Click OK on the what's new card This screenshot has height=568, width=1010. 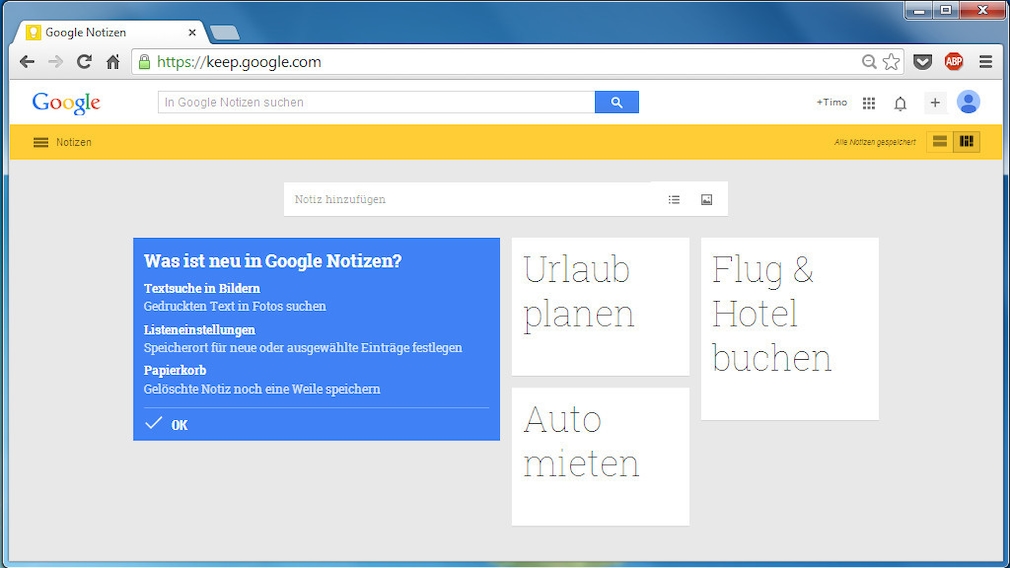point(166,424)
